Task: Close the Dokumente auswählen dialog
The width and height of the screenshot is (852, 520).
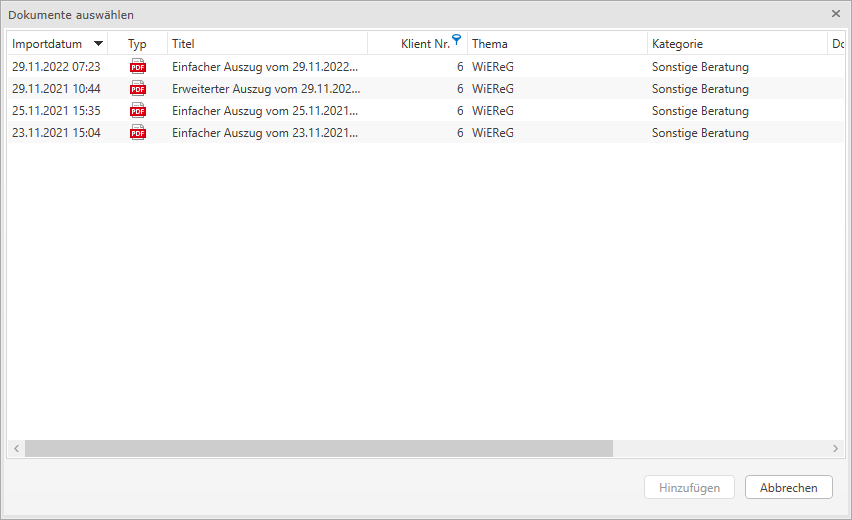Action: pyautogui.click(x=836, y=15)
